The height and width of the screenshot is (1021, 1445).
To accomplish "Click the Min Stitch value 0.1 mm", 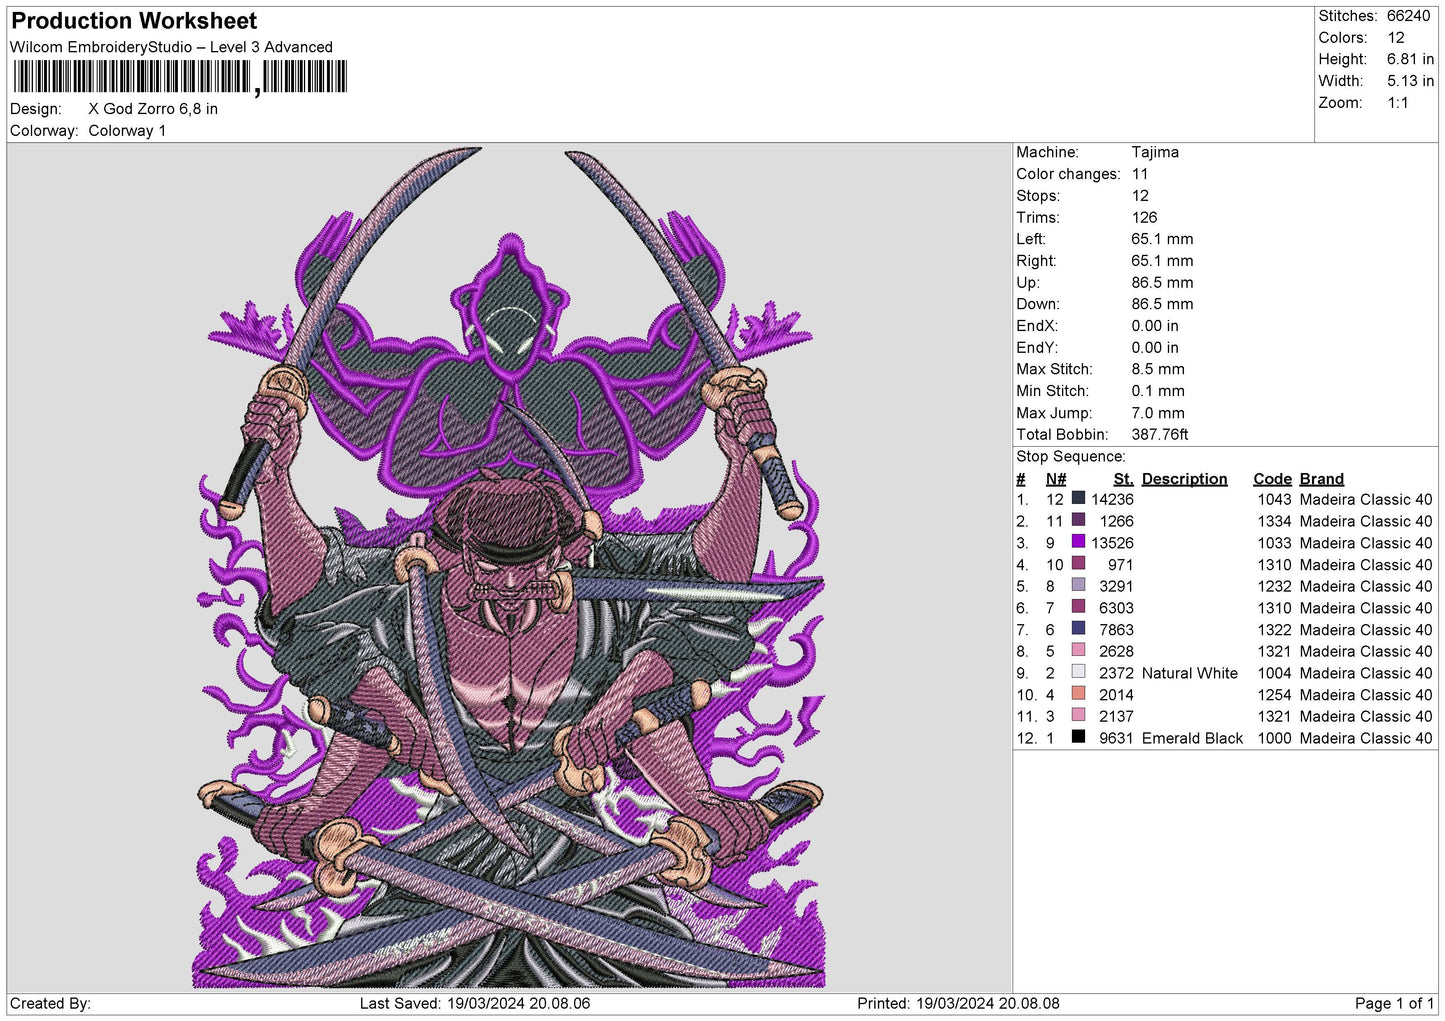I will (1158, 391).
